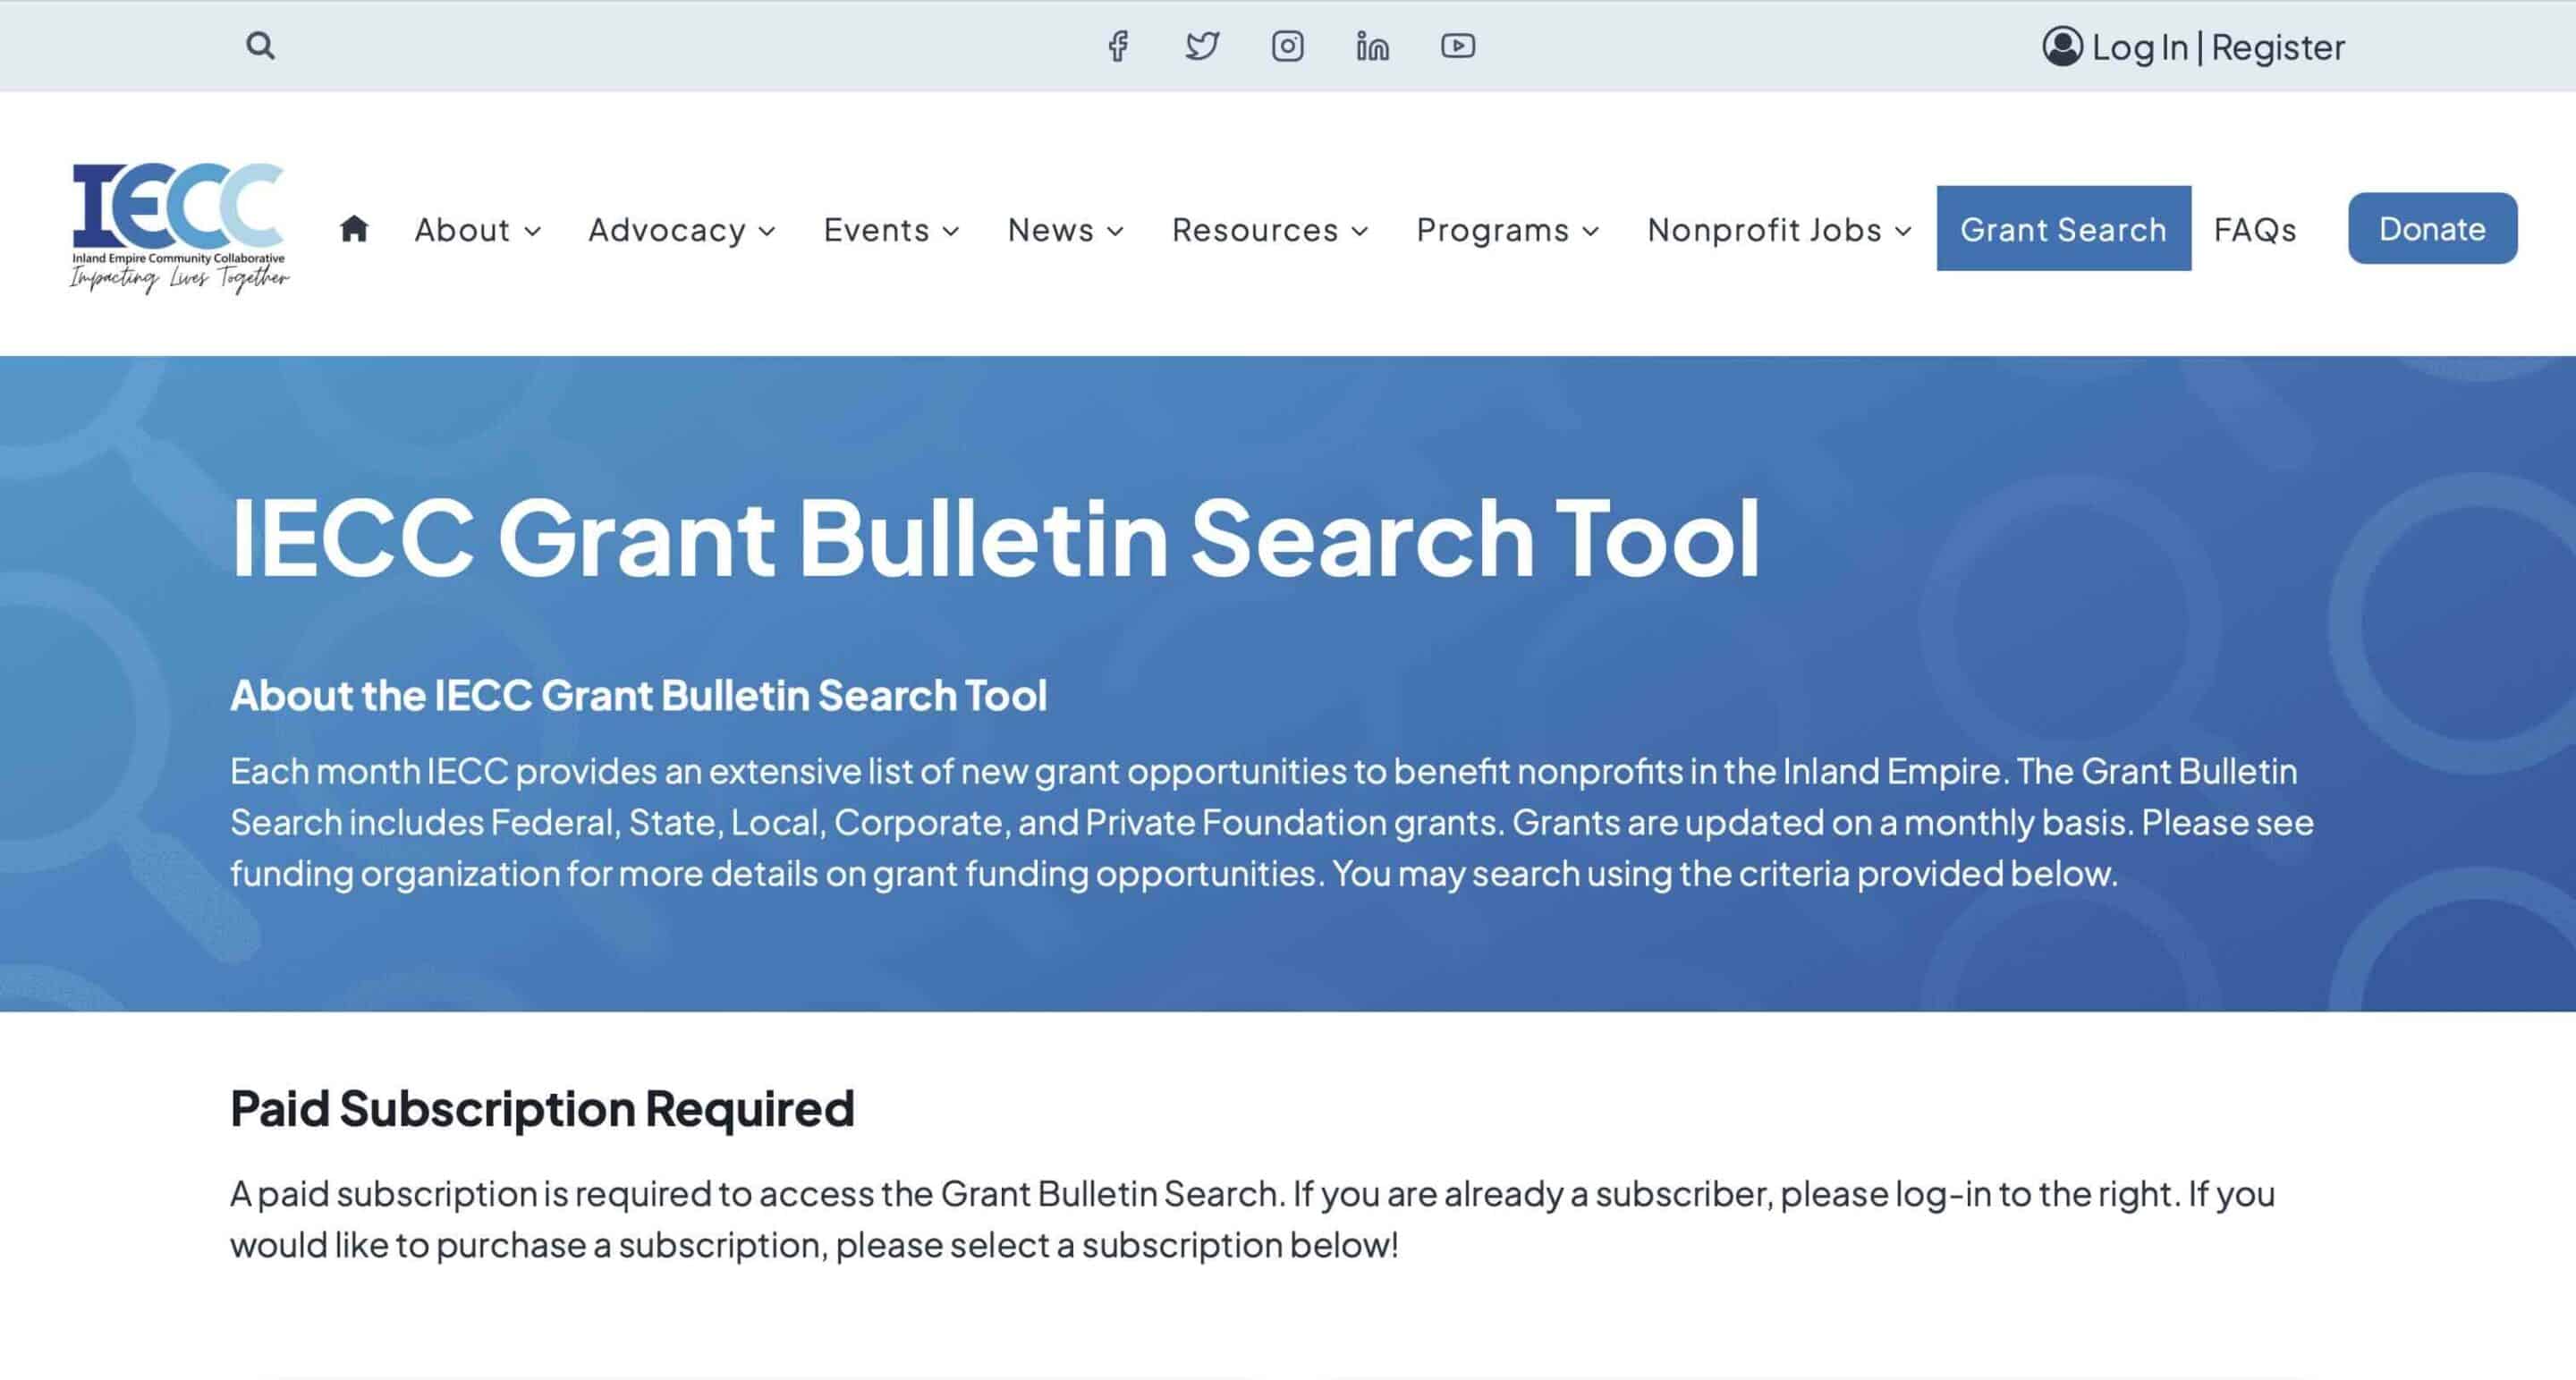Open the Nonprofit Jobs menu

point(1765,230)
